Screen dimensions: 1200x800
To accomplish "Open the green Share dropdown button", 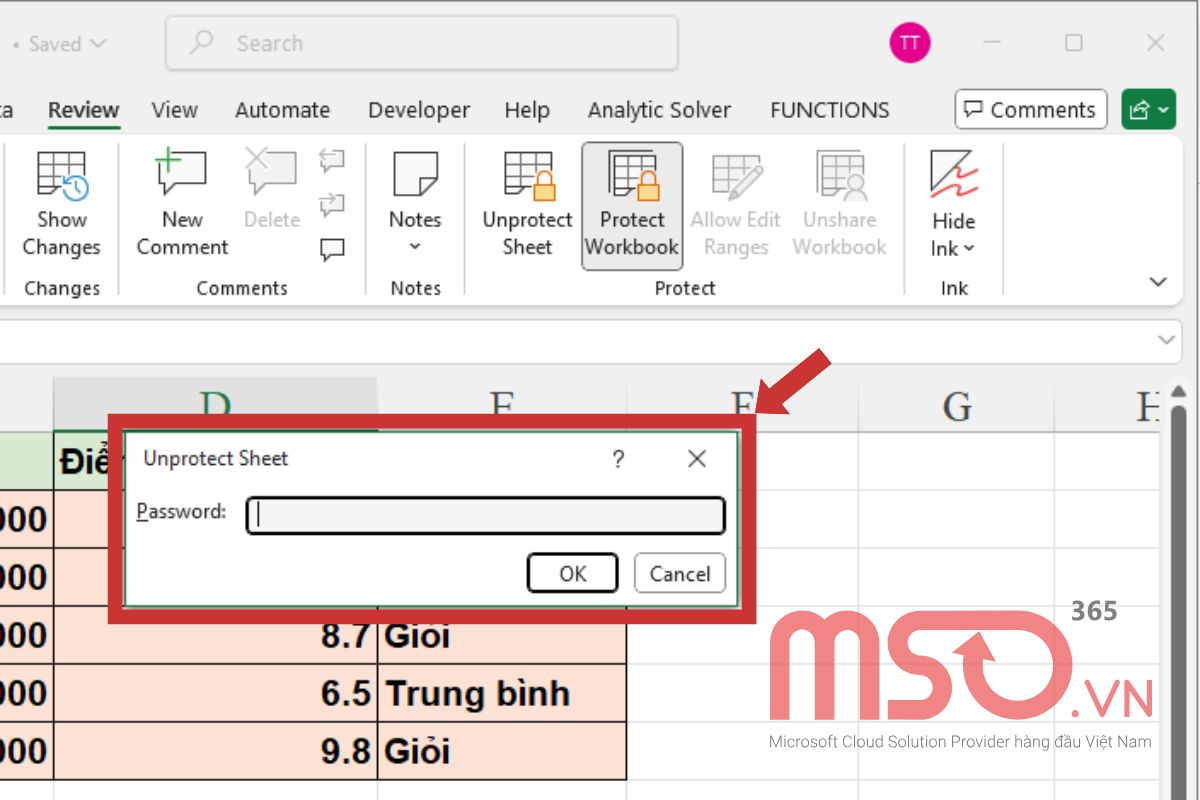I will (x=1148, y=110).
